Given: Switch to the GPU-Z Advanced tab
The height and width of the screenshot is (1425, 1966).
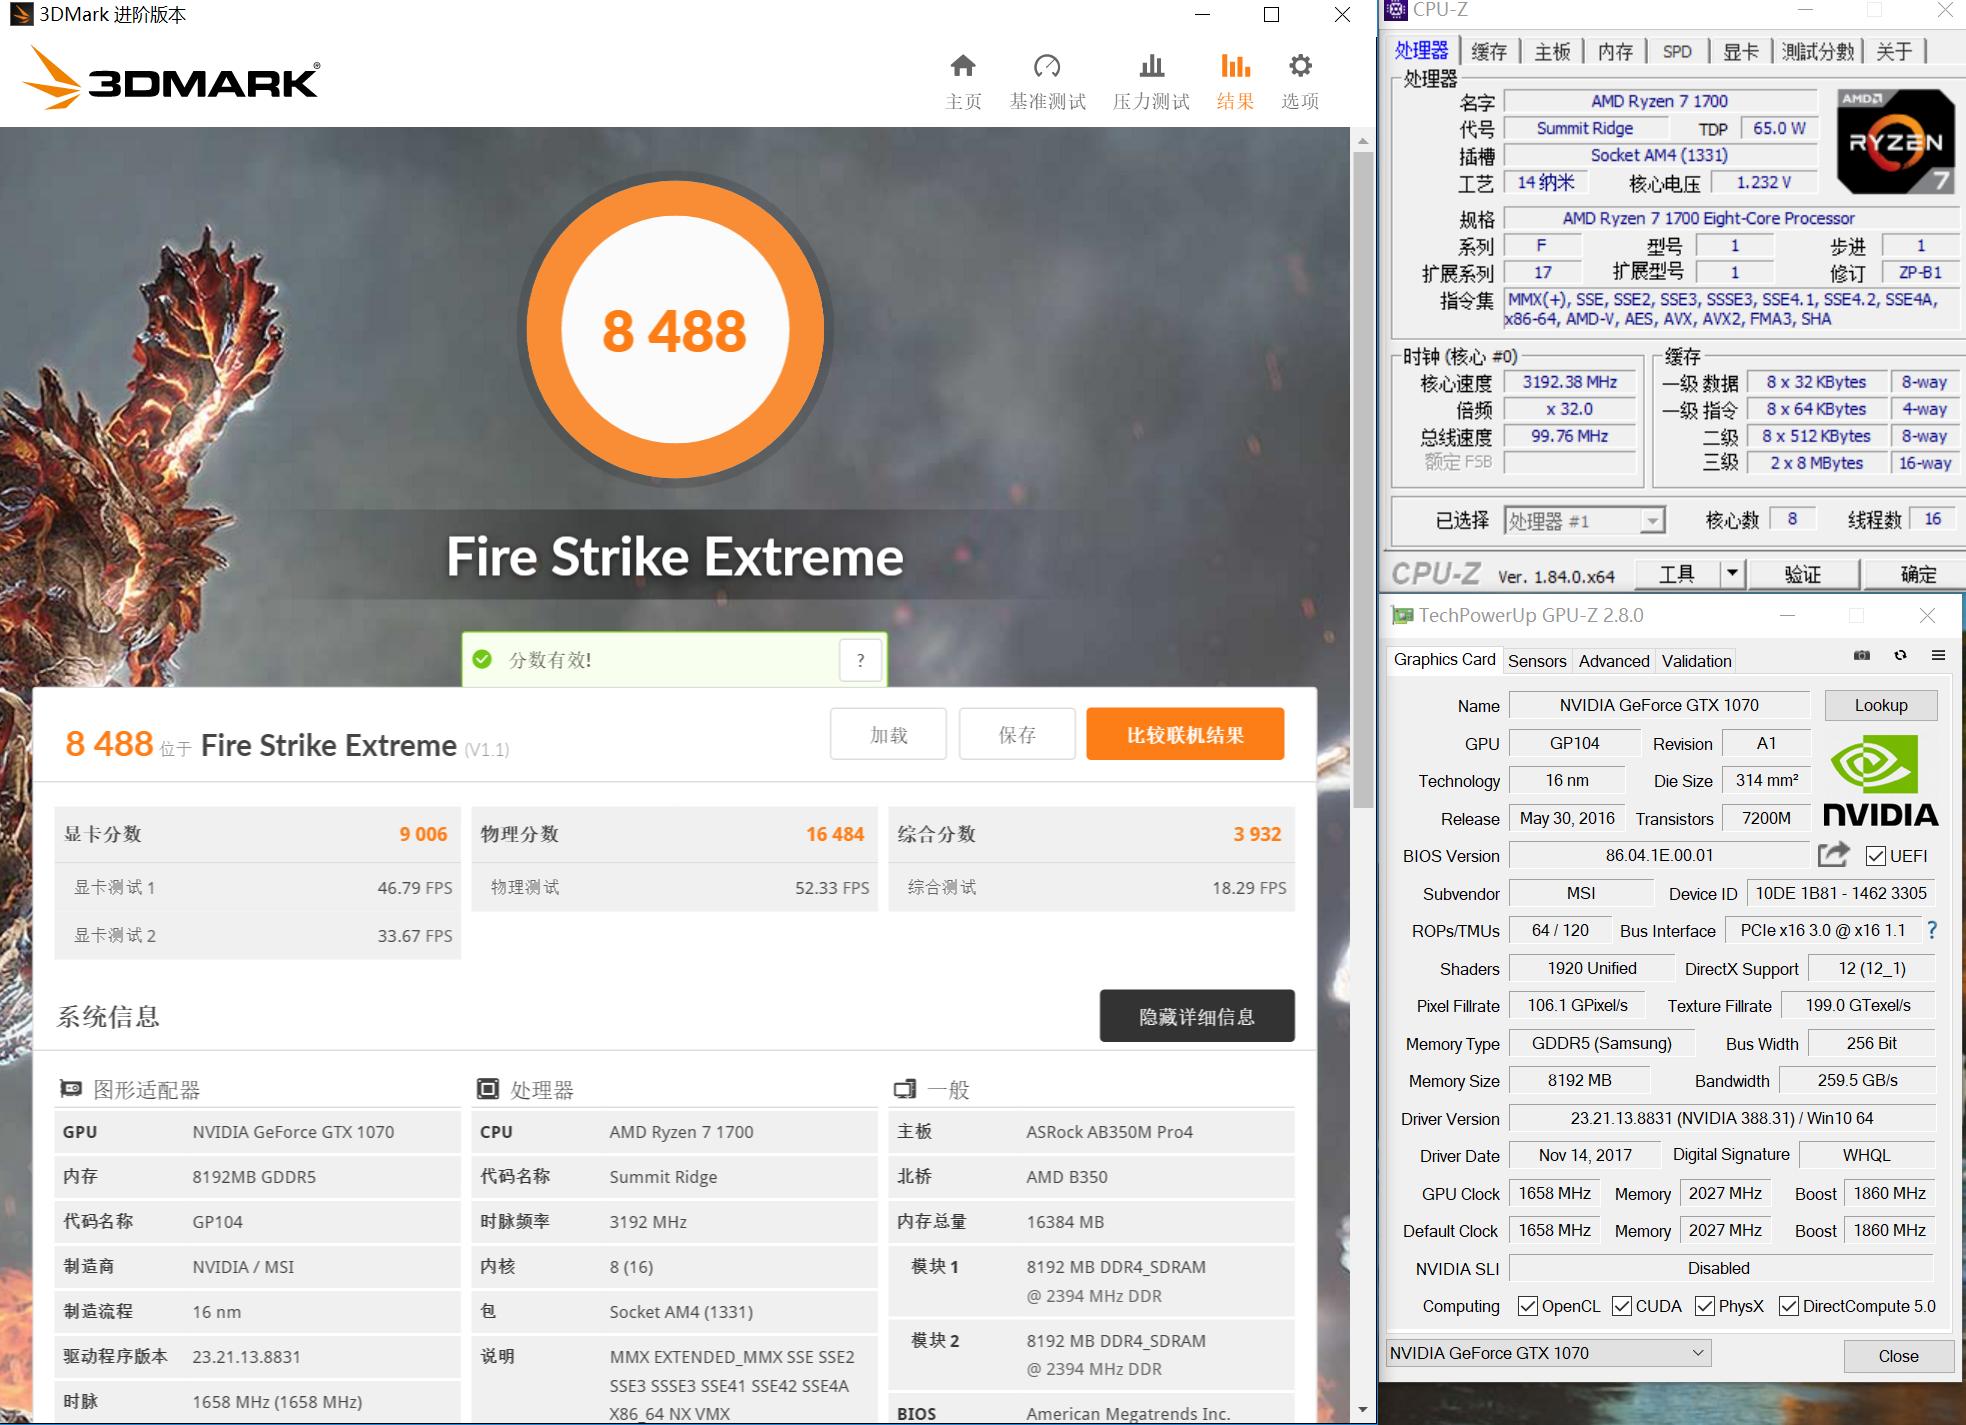Looking at the screenshot, I should pyautogui.click(x=1614, y=661).
